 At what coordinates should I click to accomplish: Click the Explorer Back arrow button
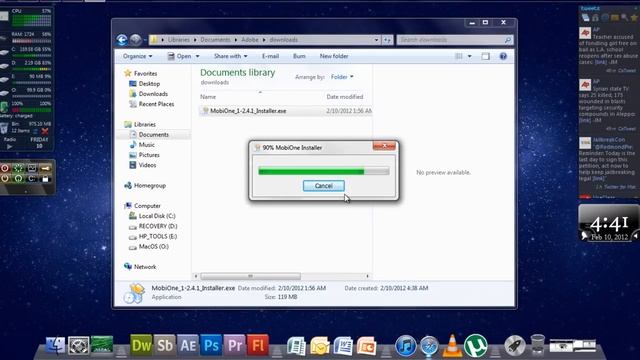point(122,40)
